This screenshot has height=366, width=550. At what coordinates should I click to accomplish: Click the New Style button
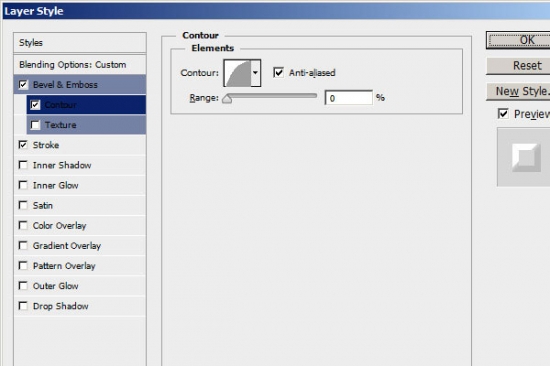518,91
